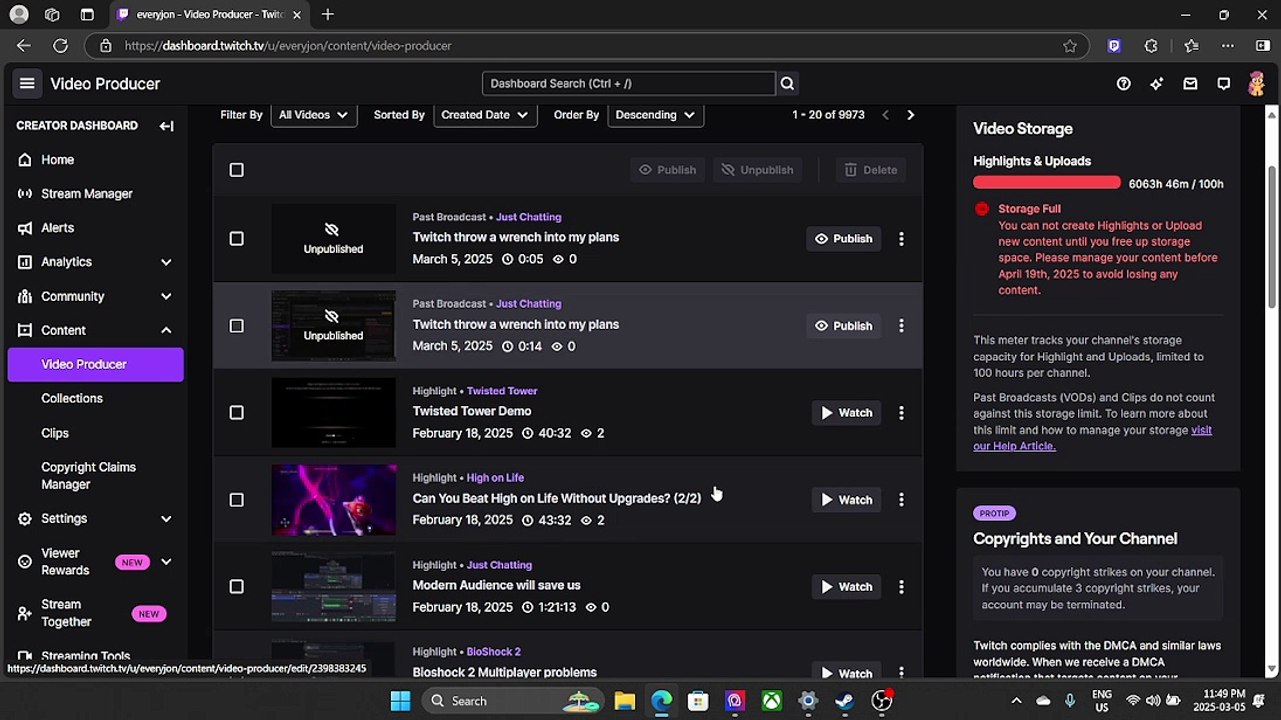Open the inbox mail icon

point(1190,84)
